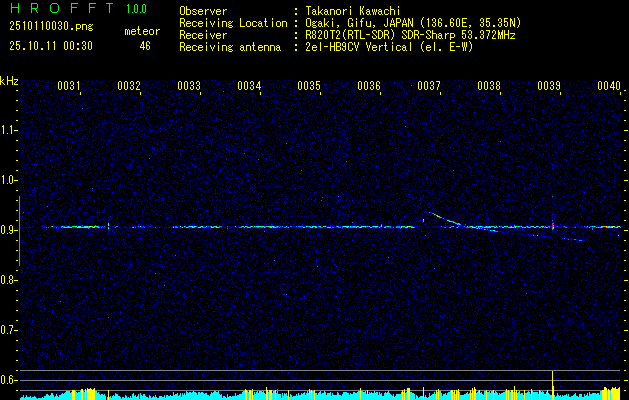Click the 0034 time axis marker
Viewport: 629px width, 400px height.
[x=249, y=86]
